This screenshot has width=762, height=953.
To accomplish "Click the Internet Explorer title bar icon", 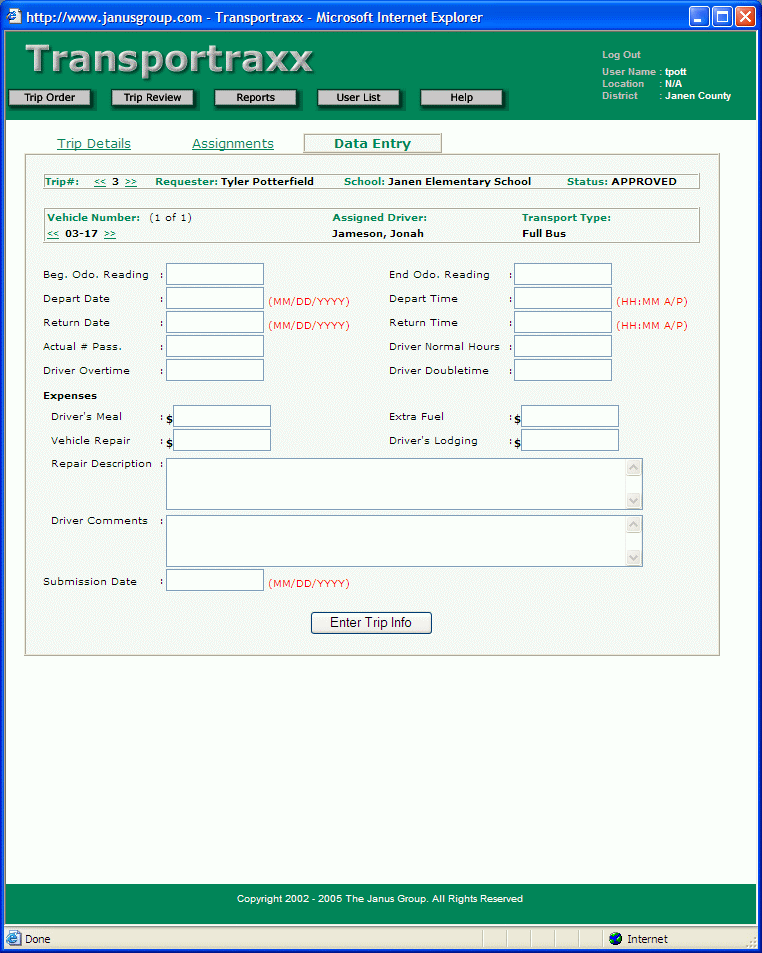I will click(13, 16).
